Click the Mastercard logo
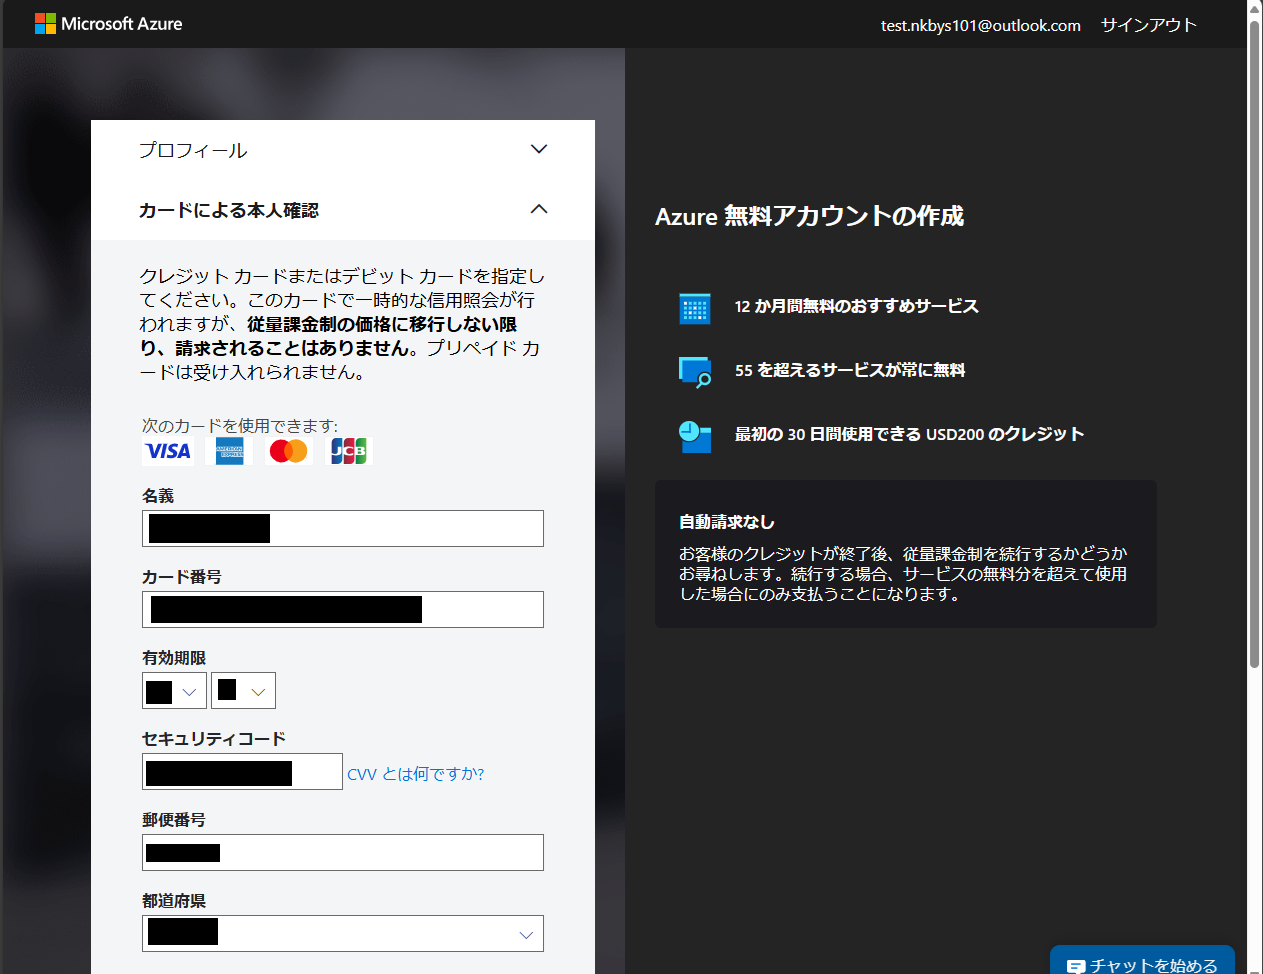The image size is (1263, 974). pos(289,451)
